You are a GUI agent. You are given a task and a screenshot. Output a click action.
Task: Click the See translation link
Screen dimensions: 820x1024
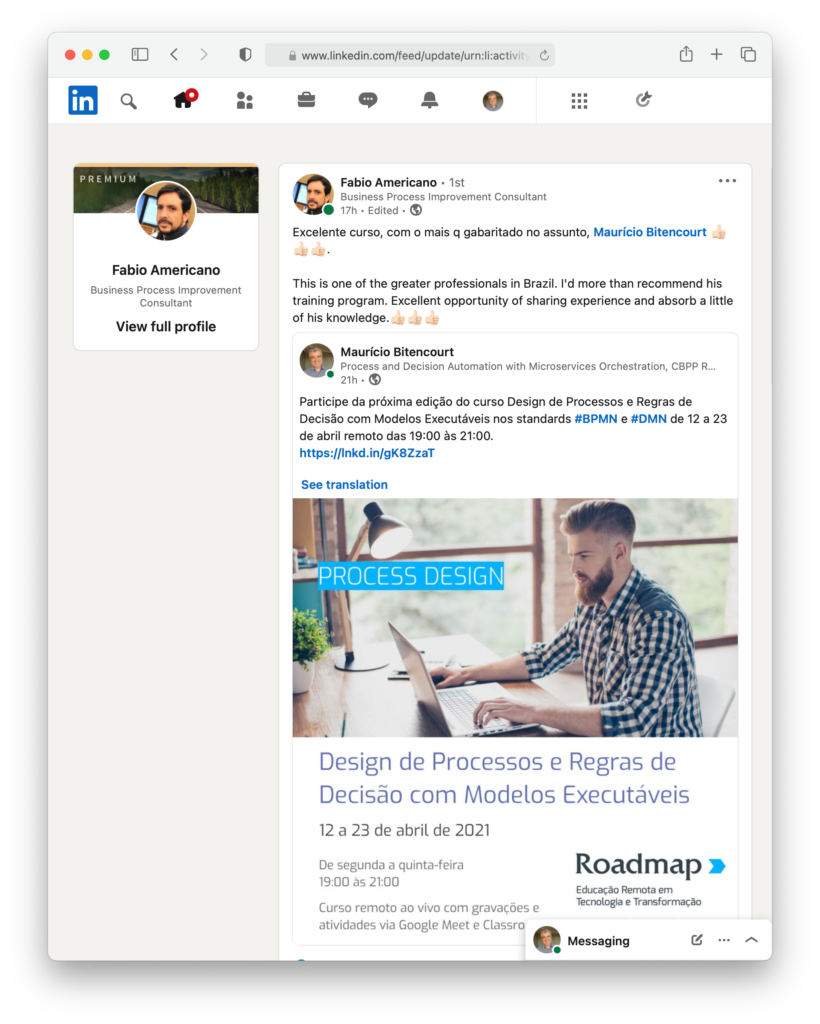click(344, 485)
